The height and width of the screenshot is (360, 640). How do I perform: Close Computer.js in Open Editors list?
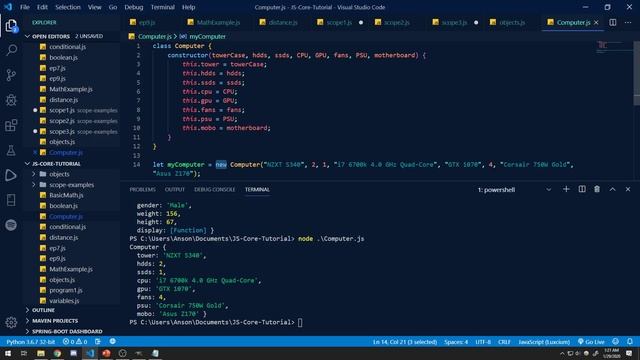click(35, 153)
